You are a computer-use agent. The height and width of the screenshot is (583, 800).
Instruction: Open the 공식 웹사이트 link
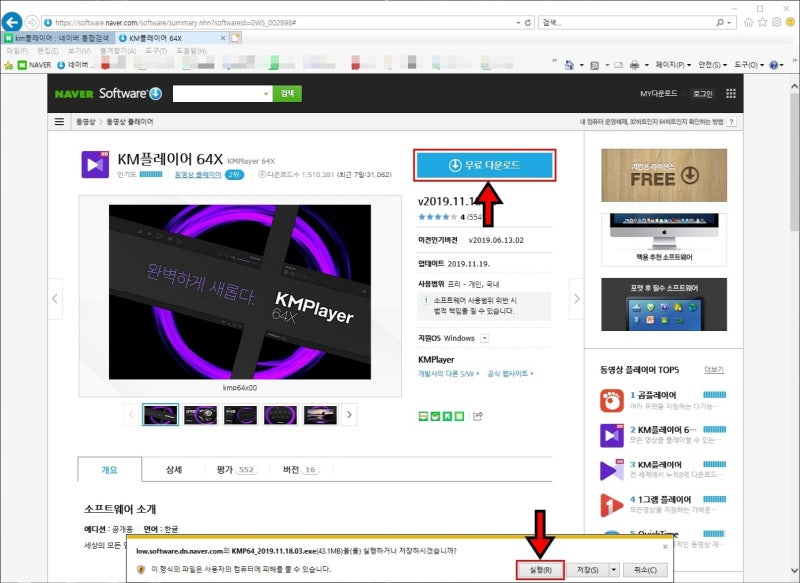510,373
